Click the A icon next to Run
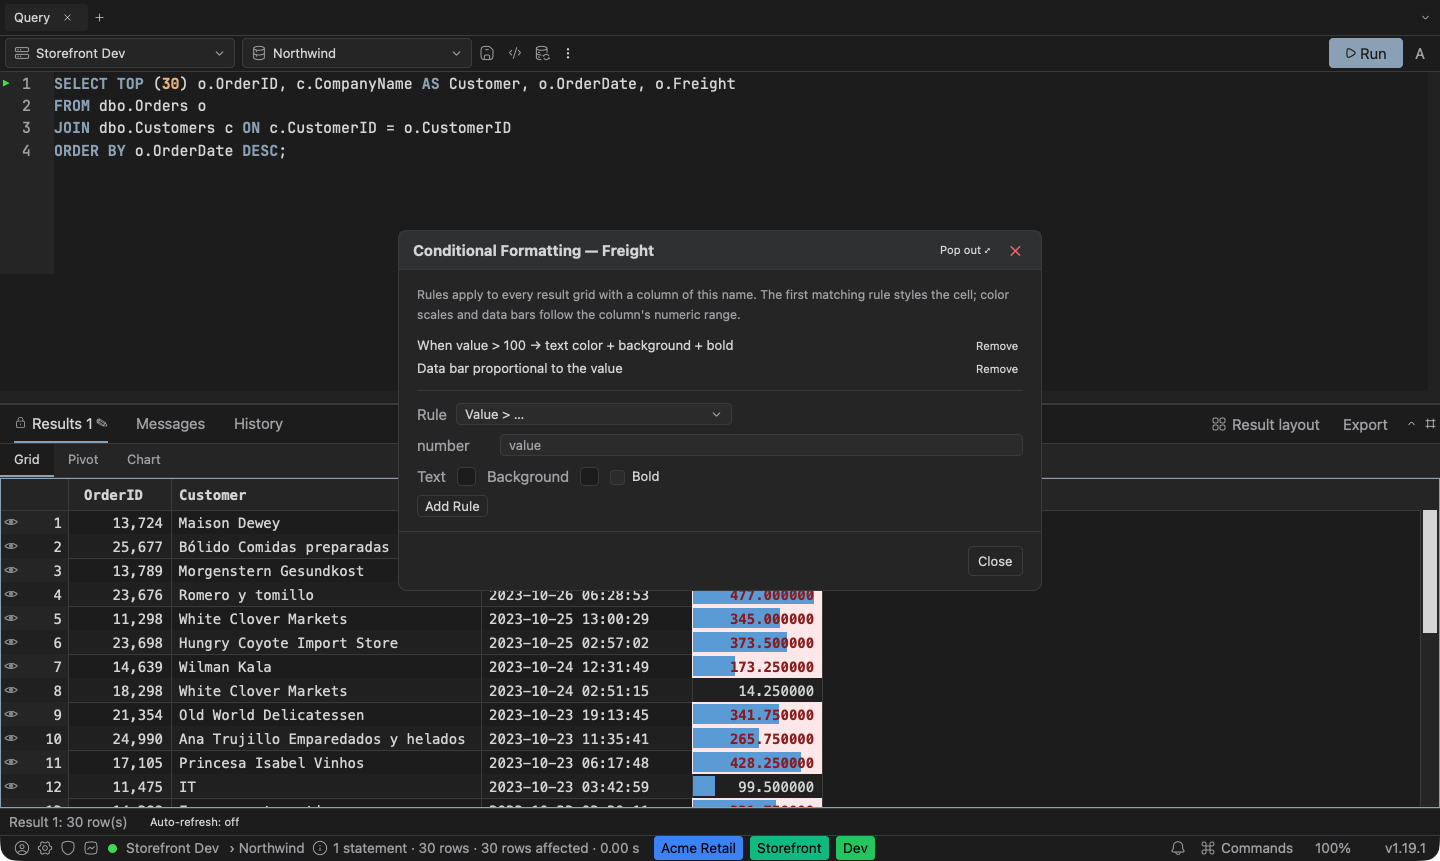 point(1420,53)
